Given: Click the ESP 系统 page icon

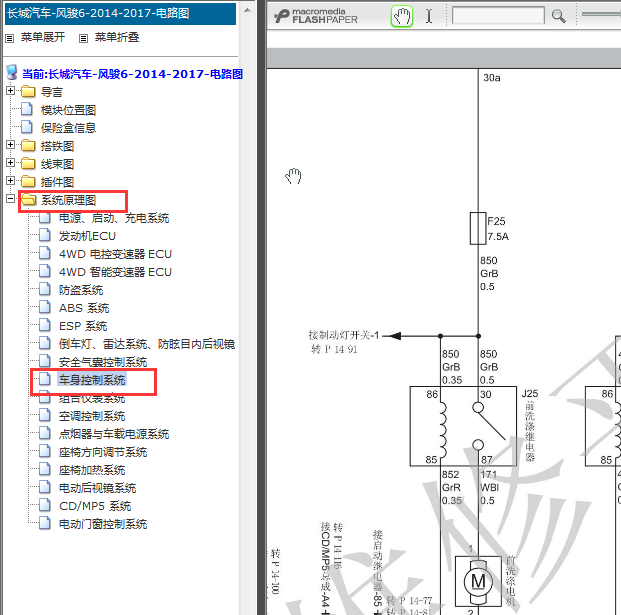Looking at the screenshot, I should [x=44, y=325].
